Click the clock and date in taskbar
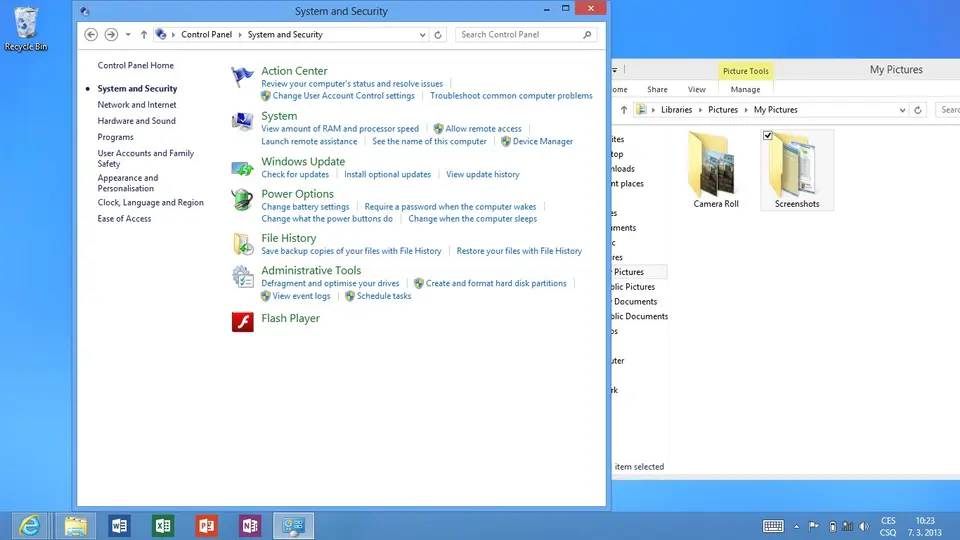960x540 pixels. point(924,527)
